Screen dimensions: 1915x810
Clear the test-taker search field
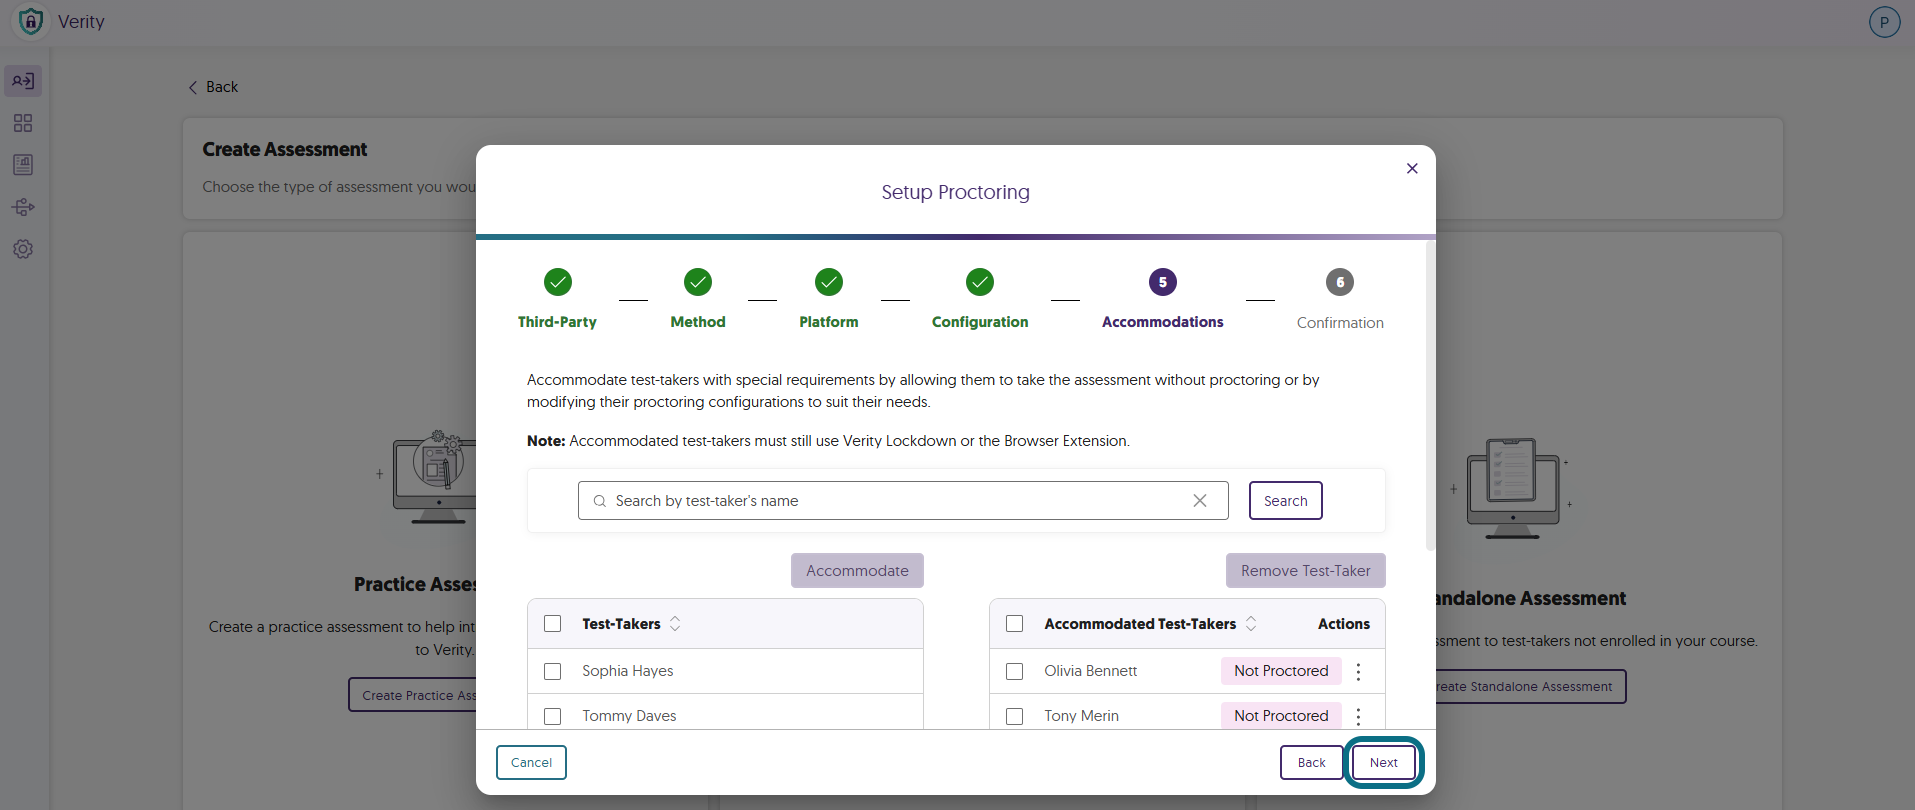click(x=1200, y=501)
